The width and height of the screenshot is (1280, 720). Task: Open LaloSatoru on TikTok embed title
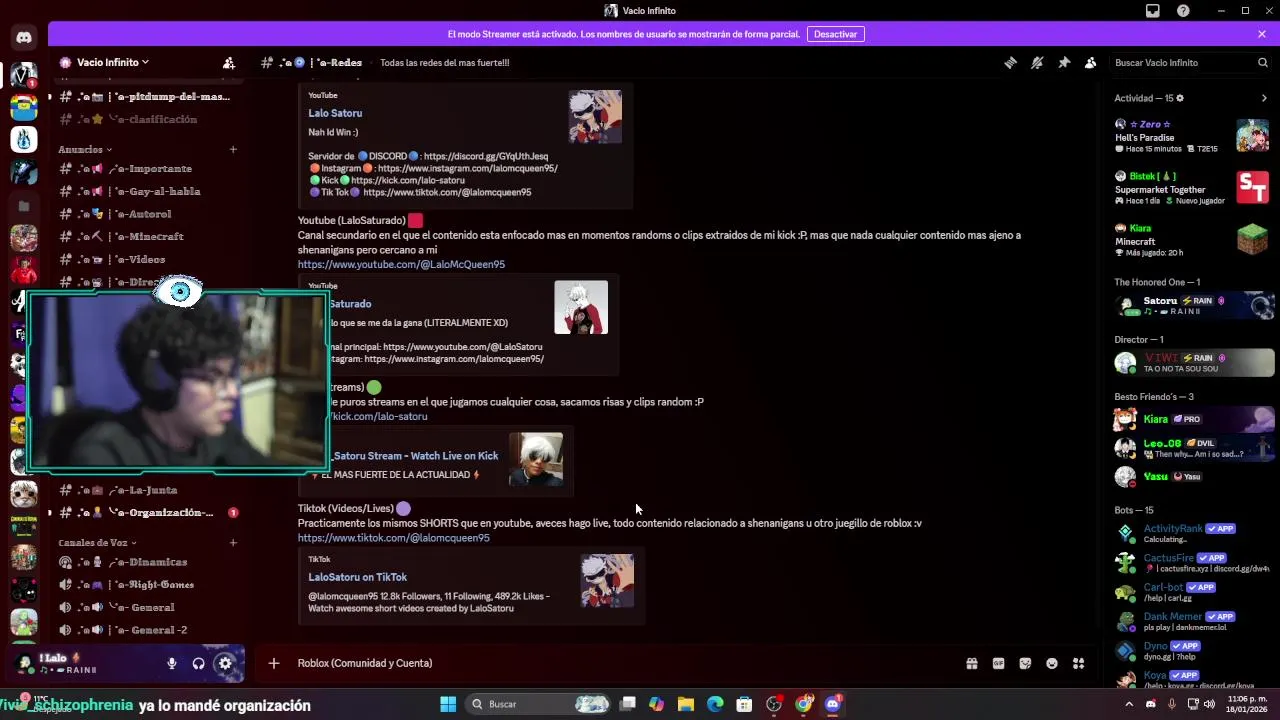[357, 577]
